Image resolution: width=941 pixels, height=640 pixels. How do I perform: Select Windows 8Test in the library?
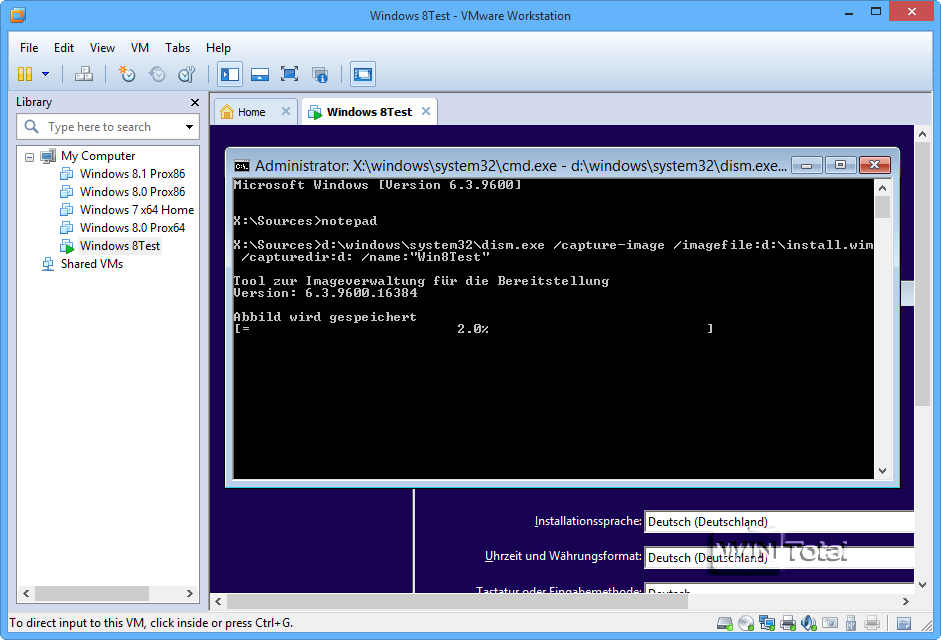pyautogui.click(x=120, y=246)
